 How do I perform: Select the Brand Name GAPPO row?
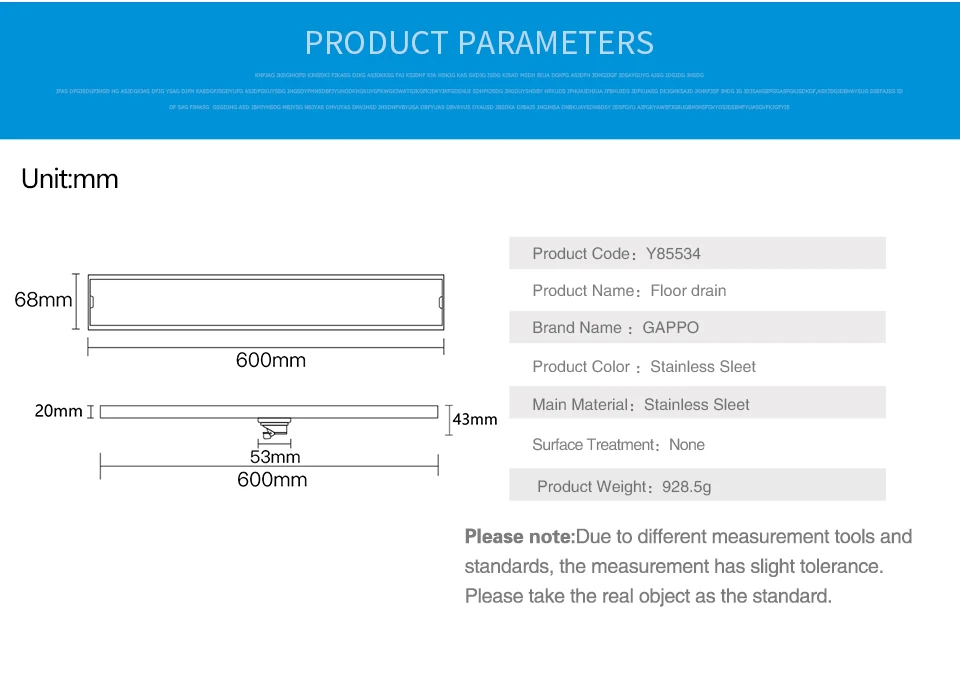(x=697, y=327)
